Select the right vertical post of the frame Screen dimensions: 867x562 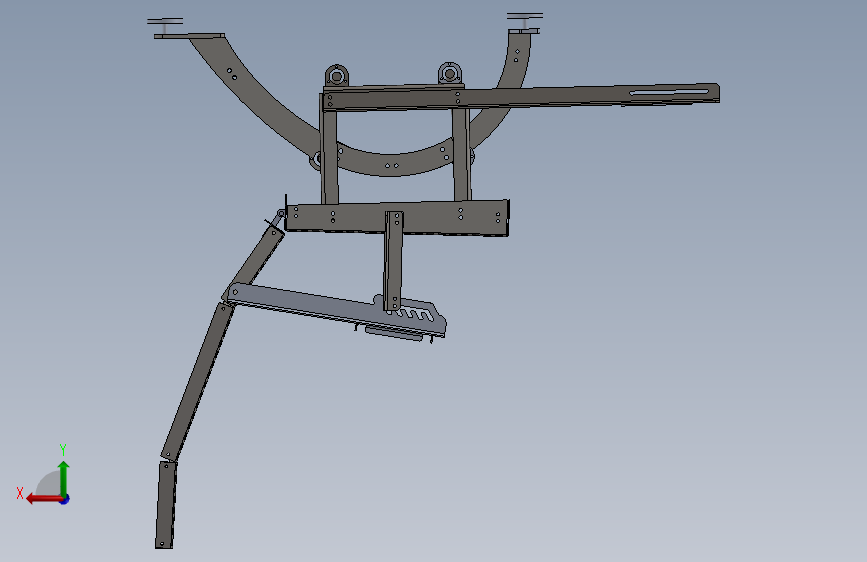click(x=461, y=154)
